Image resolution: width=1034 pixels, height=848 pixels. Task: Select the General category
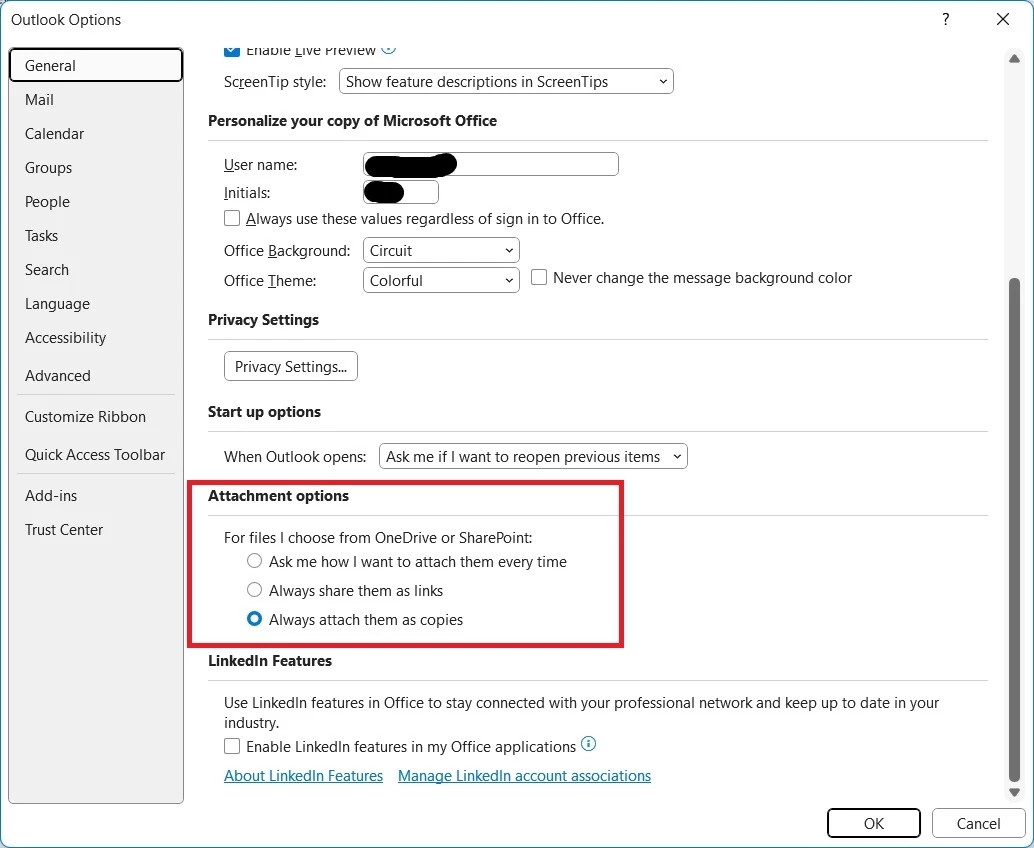coord(96,65)
